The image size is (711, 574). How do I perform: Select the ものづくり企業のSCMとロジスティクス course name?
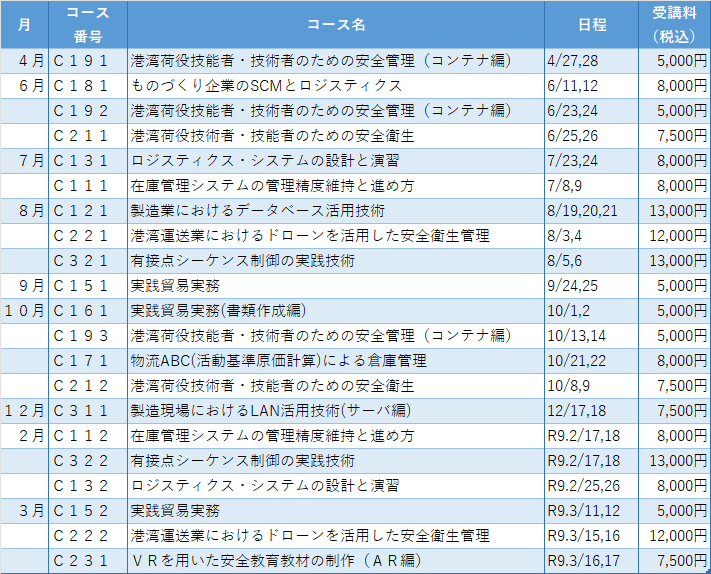[x=267, y=85]
